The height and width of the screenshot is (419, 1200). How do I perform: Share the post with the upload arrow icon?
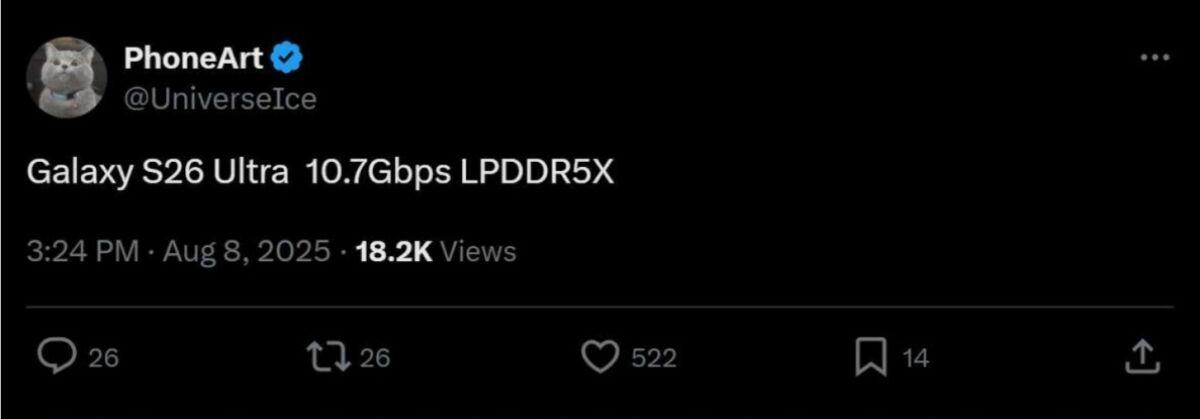[1142, 356]
